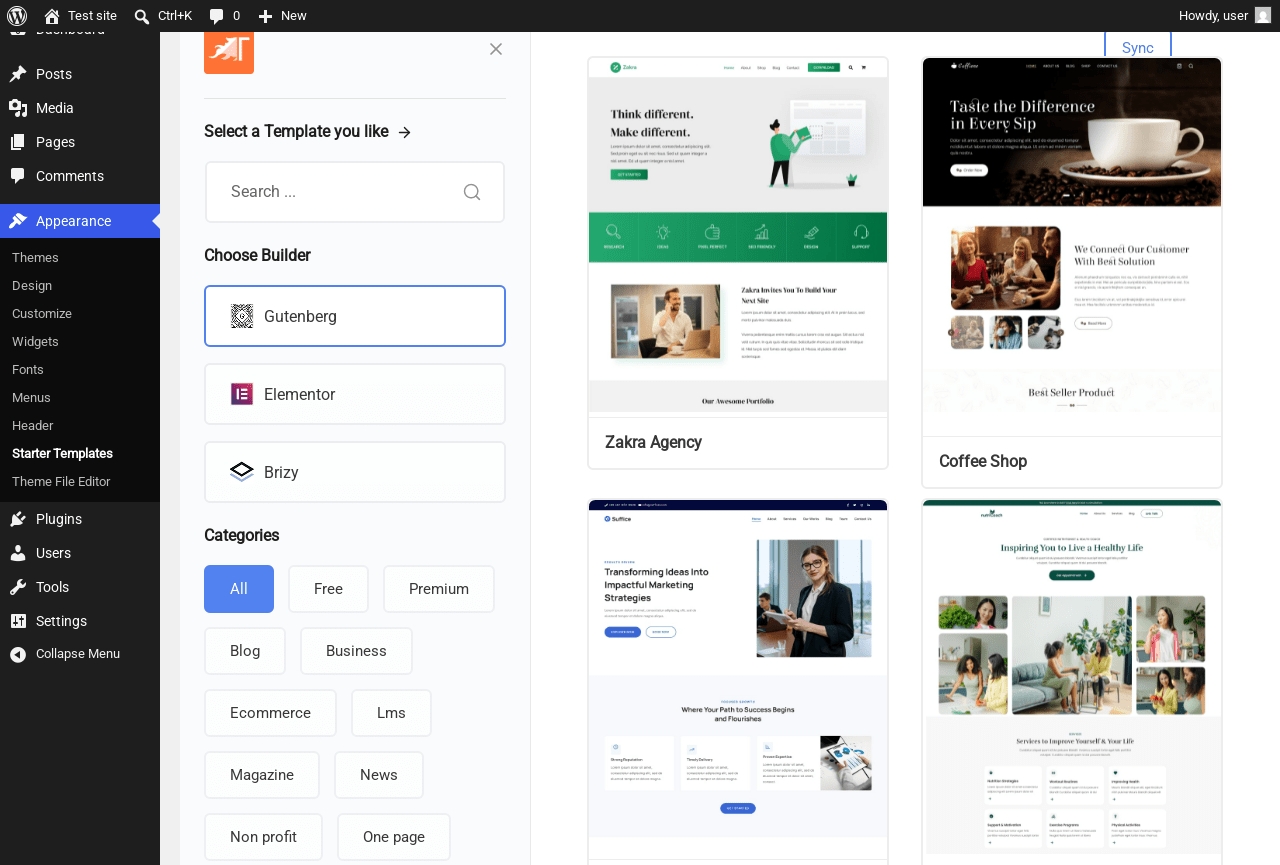Close the template selection panel
This screenshot has height=865, width=1280.
[496, 49]
